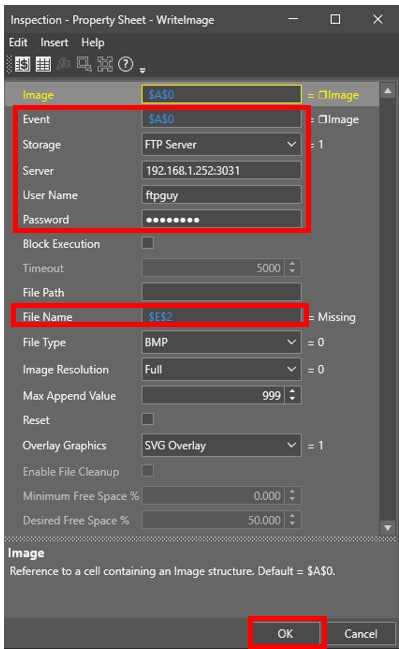Toggle the Reset checkbox
The width and height of the screenshot is (399, 649).
(148, 419)
